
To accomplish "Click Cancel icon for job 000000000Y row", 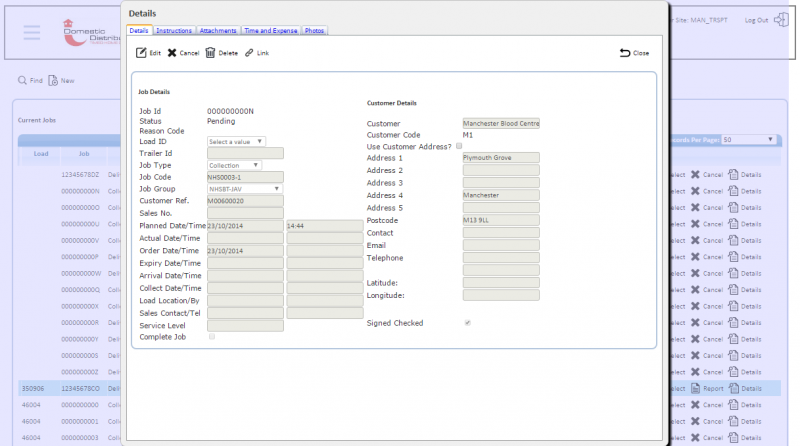I will tap(695, 339).
